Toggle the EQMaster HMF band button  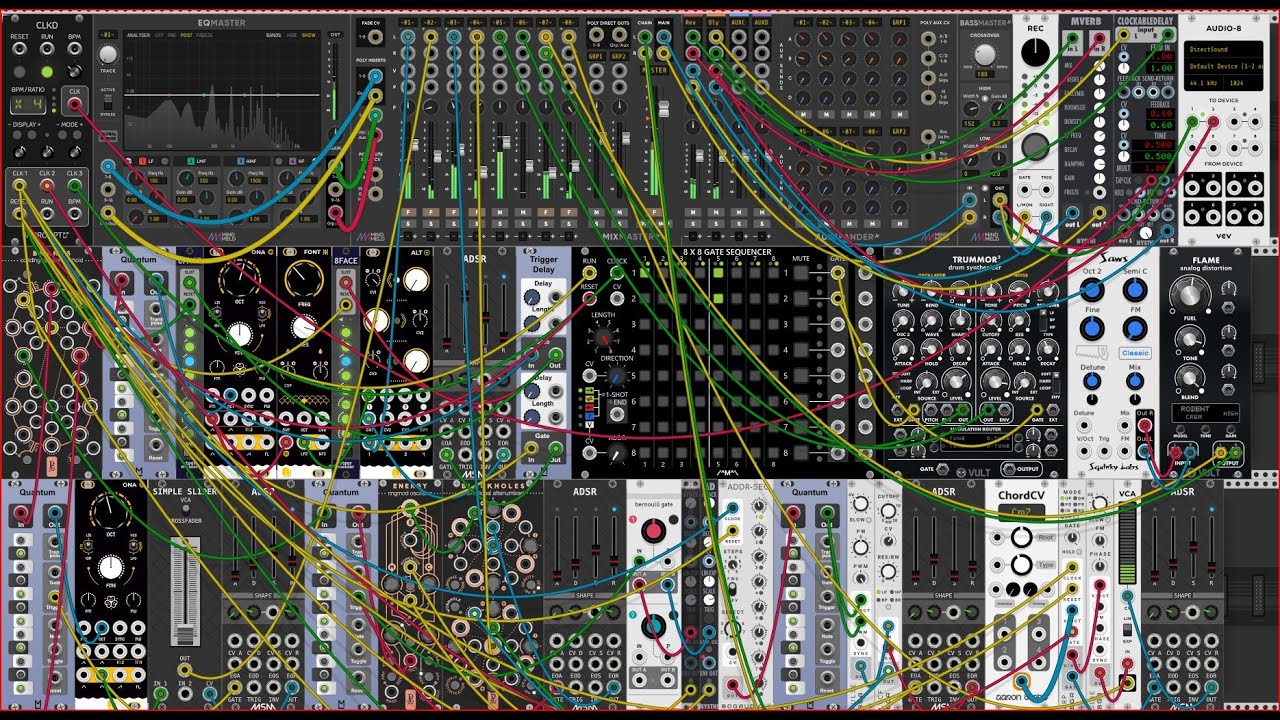241,160
